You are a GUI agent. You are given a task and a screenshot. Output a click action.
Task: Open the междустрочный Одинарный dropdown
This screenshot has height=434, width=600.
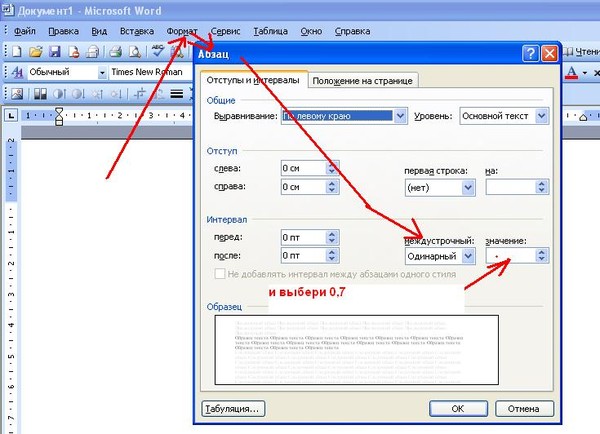click(468, 256)
